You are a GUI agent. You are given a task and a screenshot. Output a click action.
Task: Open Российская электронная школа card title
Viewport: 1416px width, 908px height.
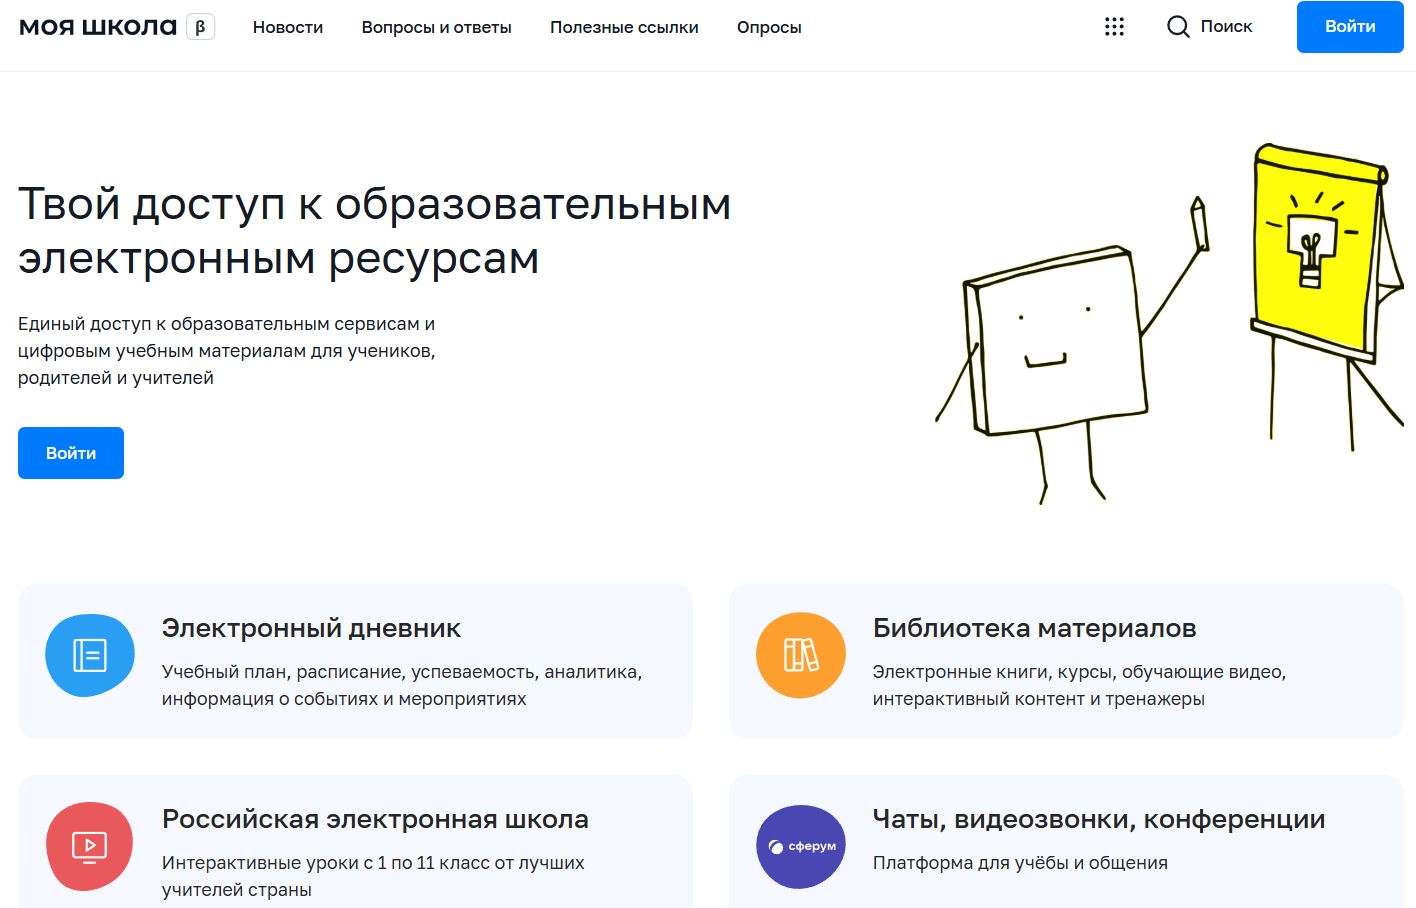pyautogui.click(x=375, y=819)
